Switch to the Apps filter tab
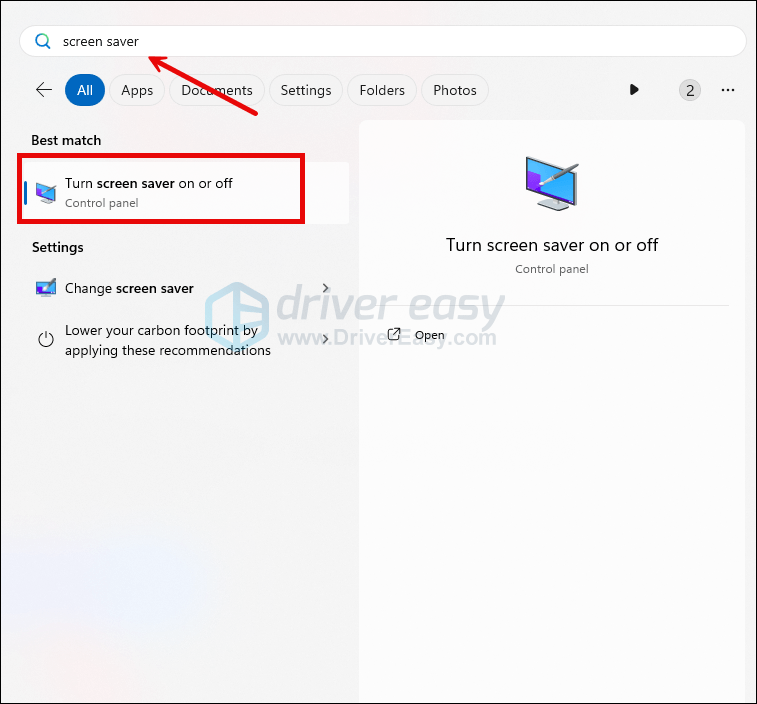This screenshot has height=704, width=757. [x=137, y=90]
